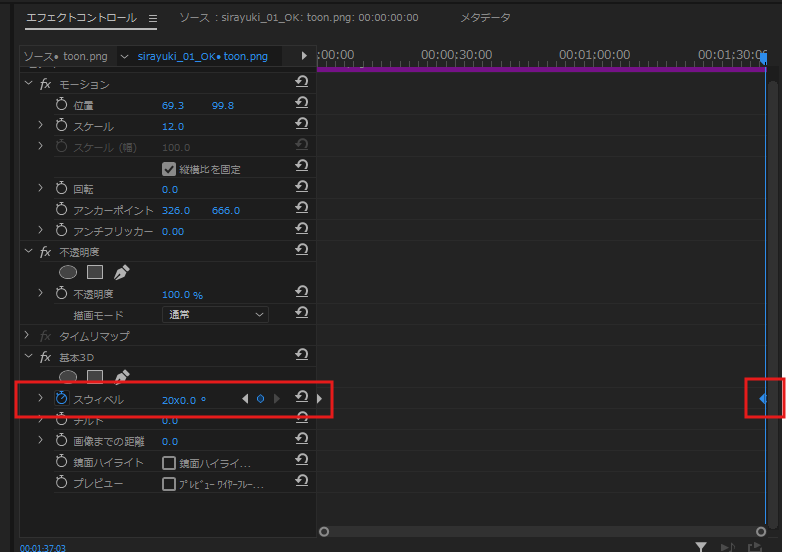Add or remove スウィベル keyframe
Screen dimensions: 787x552
[x=261, y=399]
